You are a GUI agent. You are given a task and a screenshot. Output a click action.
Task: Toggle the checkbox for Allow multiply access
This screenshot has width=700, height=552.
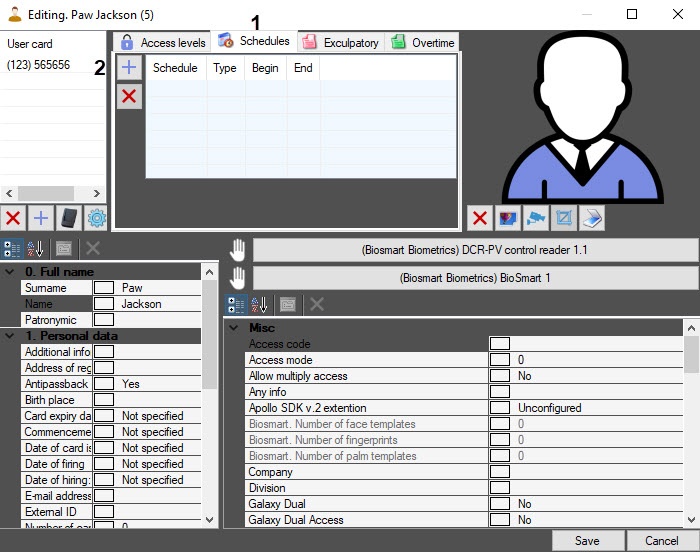[x=500, y=376]
